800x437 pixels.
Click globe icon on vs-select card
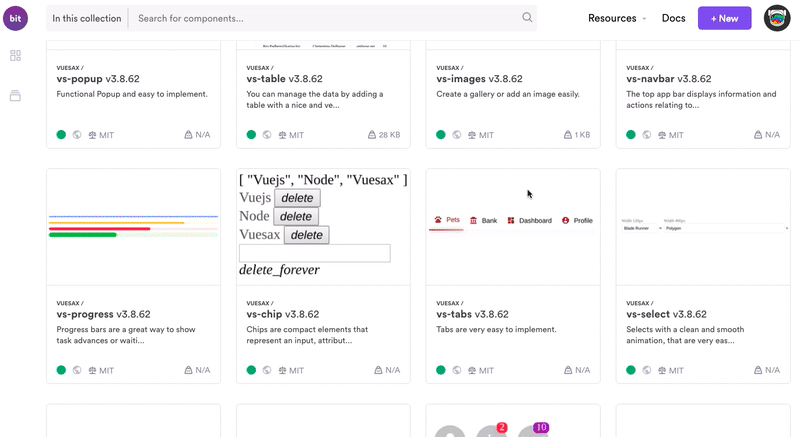point(646,370)
